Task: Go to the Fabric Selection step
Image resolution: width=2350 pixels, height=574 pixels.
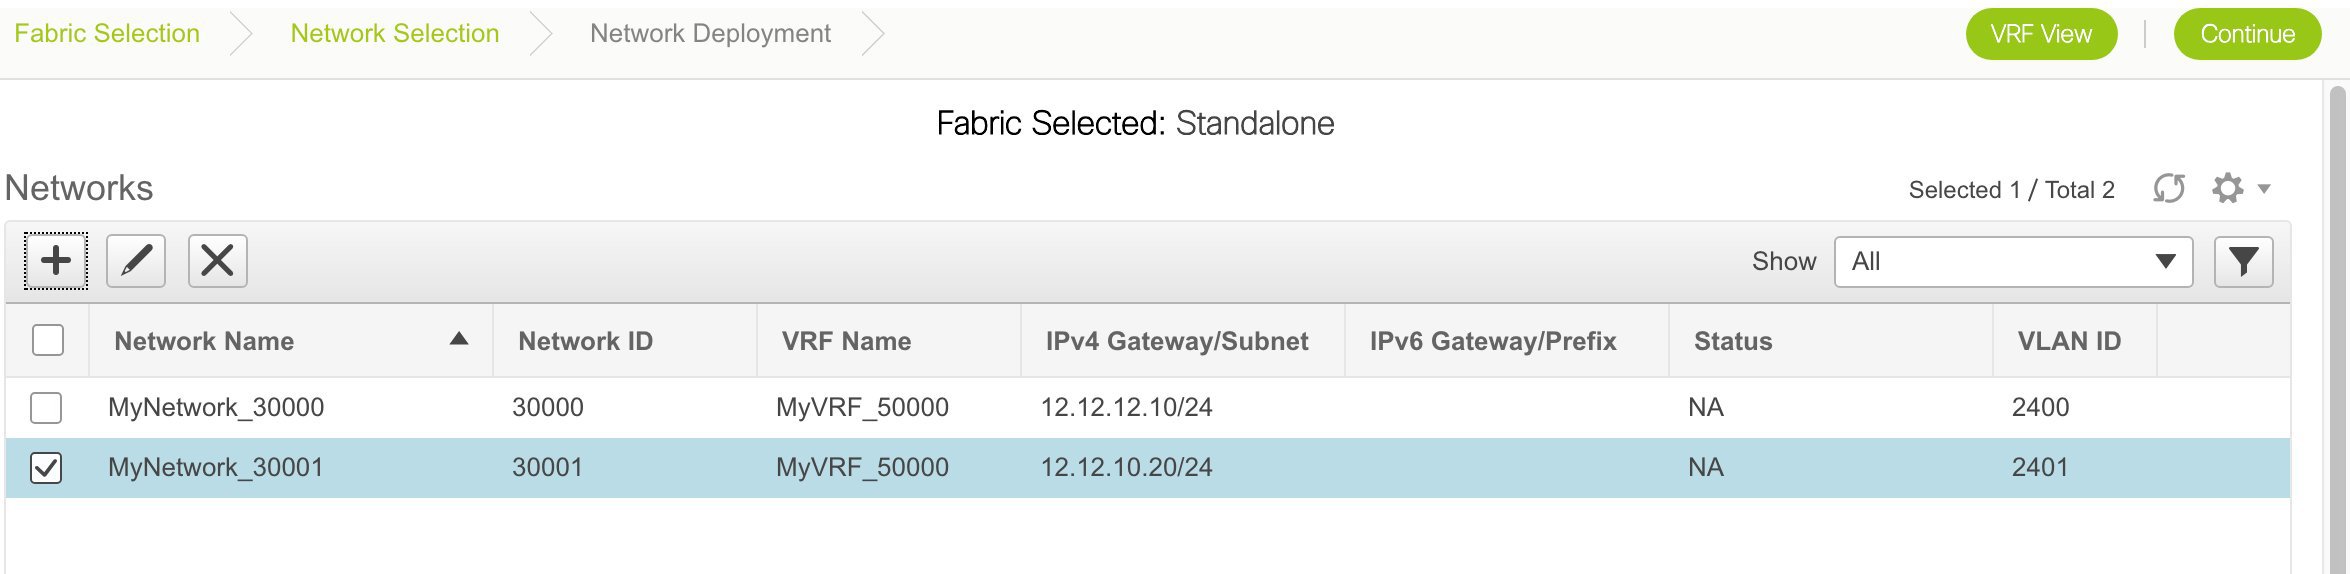Action: pyautogui.click(x=107, y=34)
